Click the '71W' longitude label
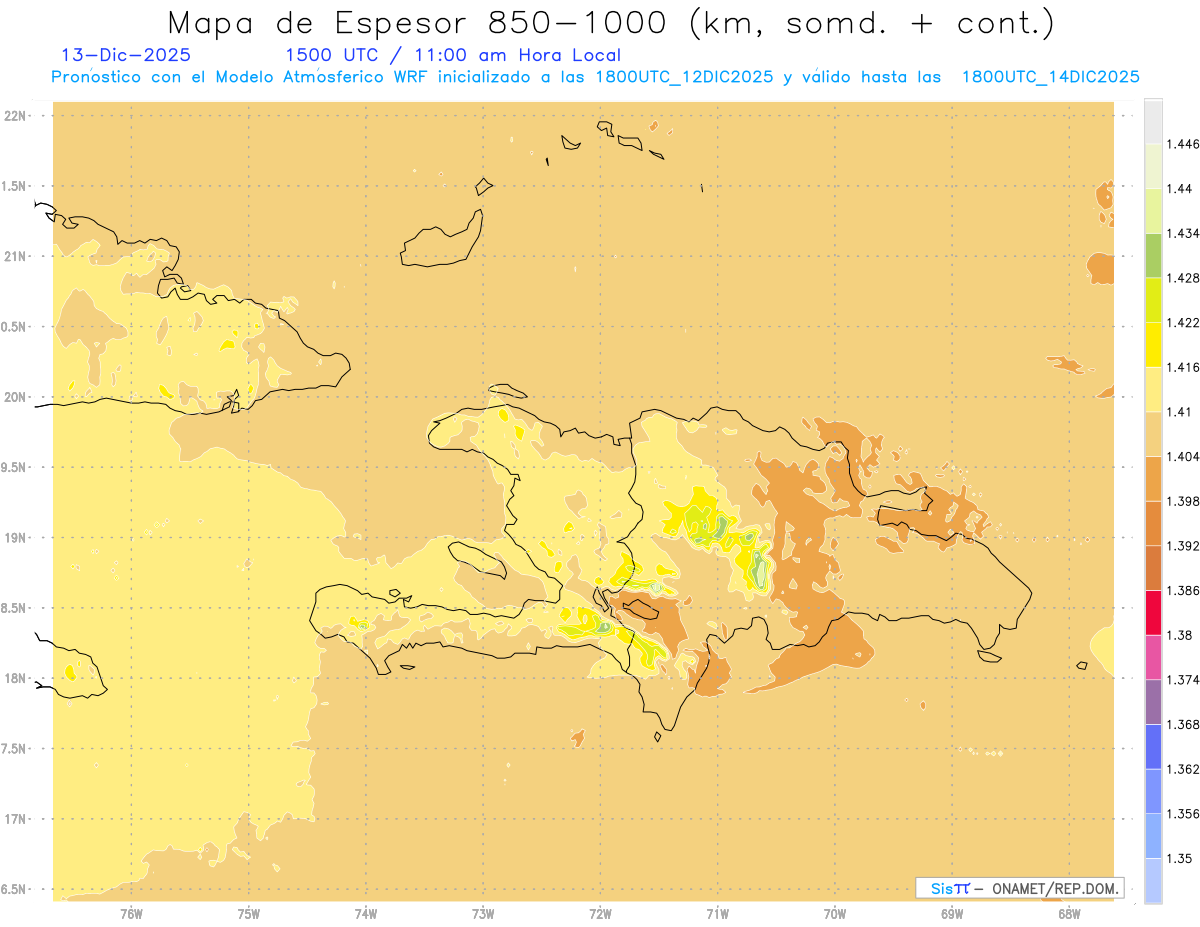This screenshot has height=927, width=1200. [x=717, y=913]
